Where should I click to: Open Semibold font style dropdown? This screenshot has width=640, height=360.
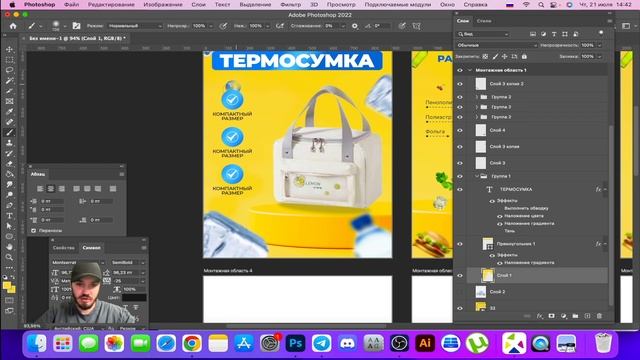pyautogui.click(x=128, y=262)
